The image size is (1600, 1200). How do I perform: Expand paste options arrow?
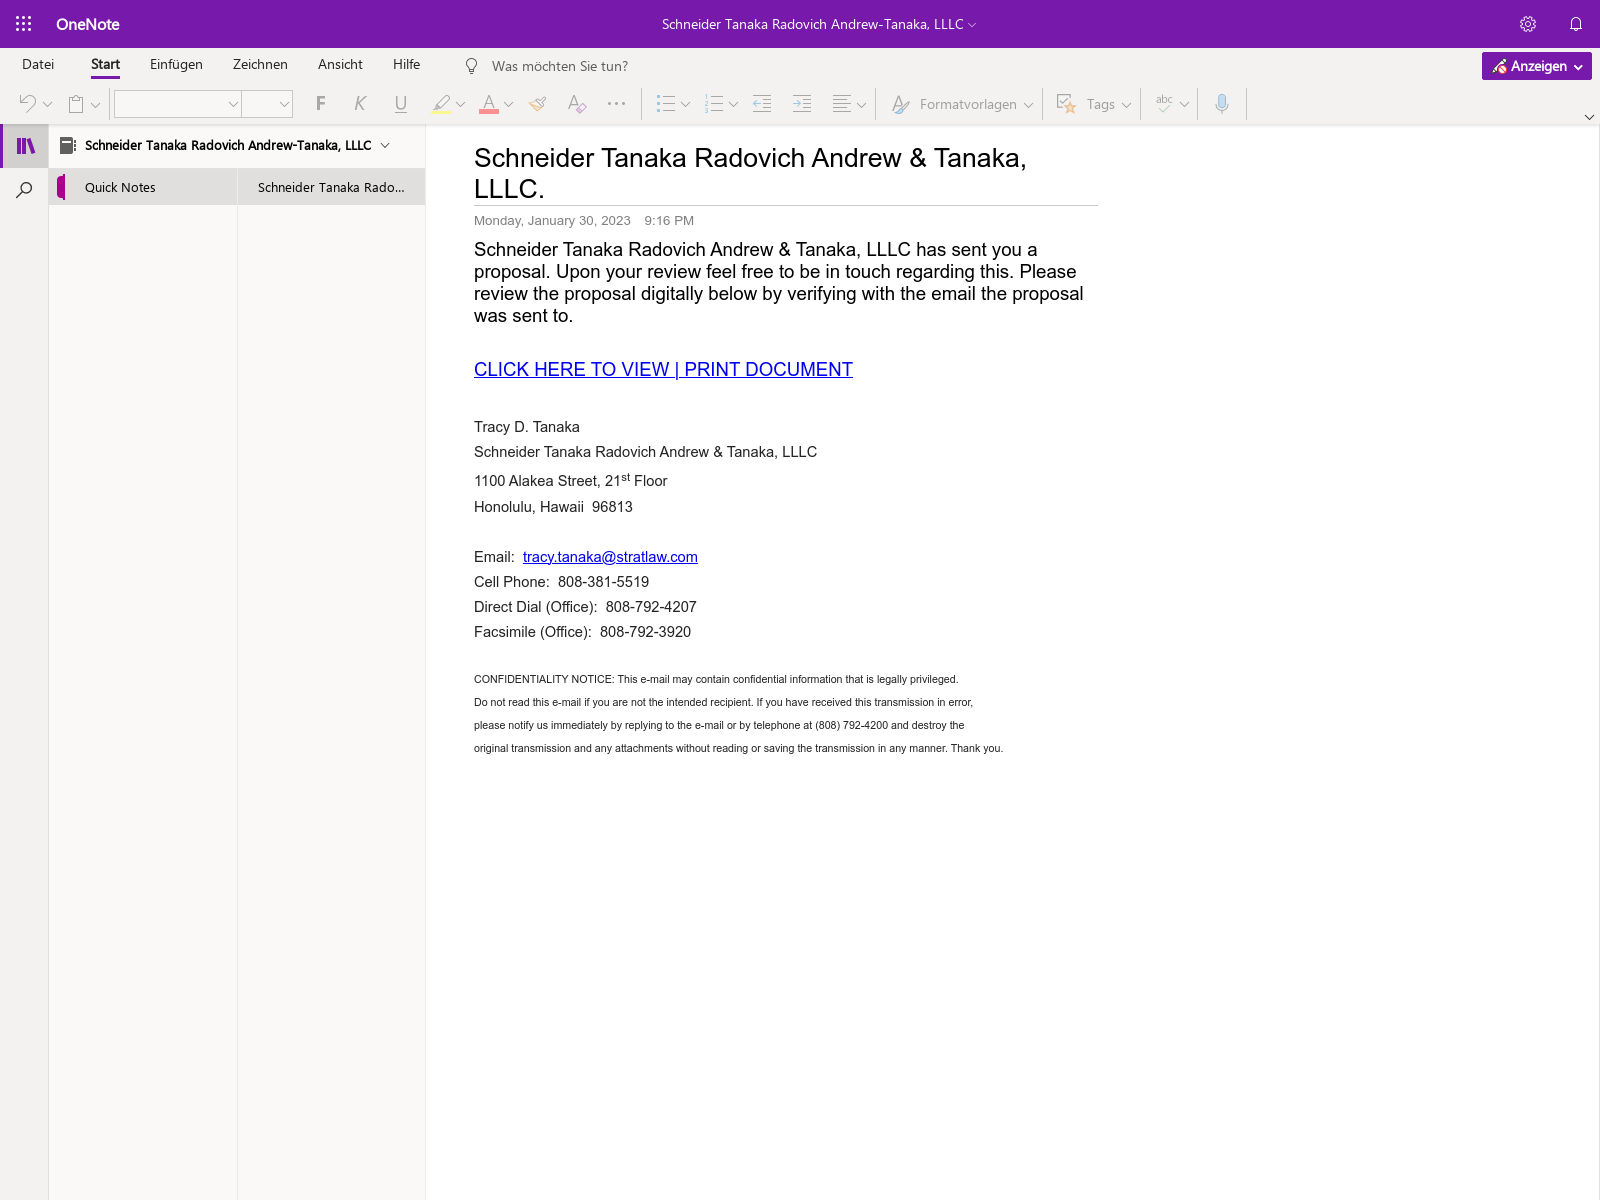tap(96, 104)
